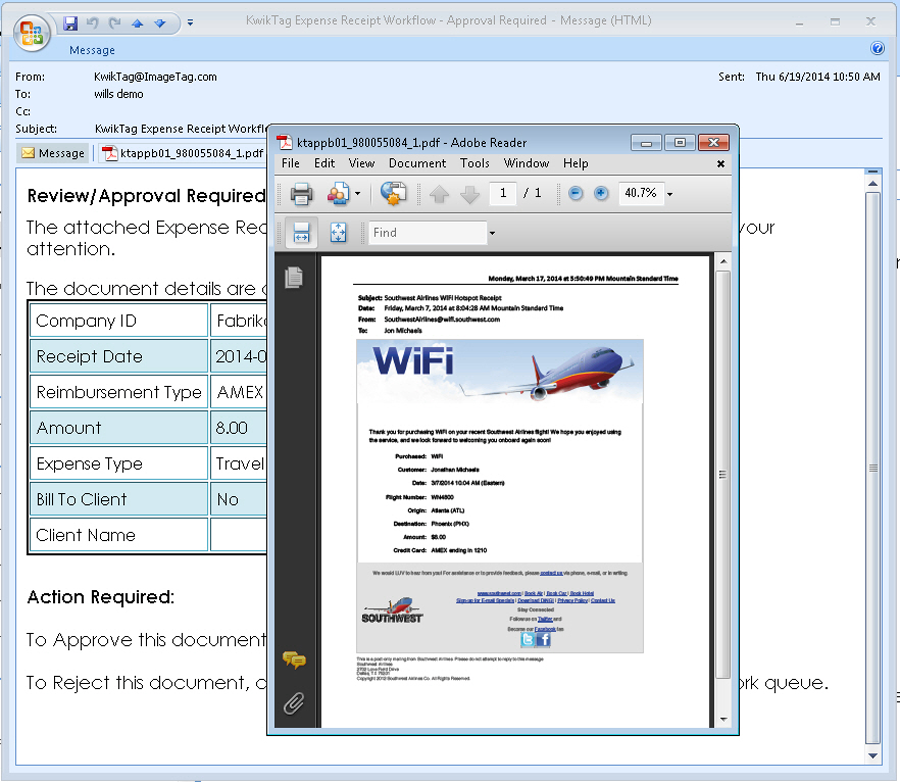Viewport: 900px width, 782px height.
Task: Click the page number field showing 1
Action: (503, 193)
